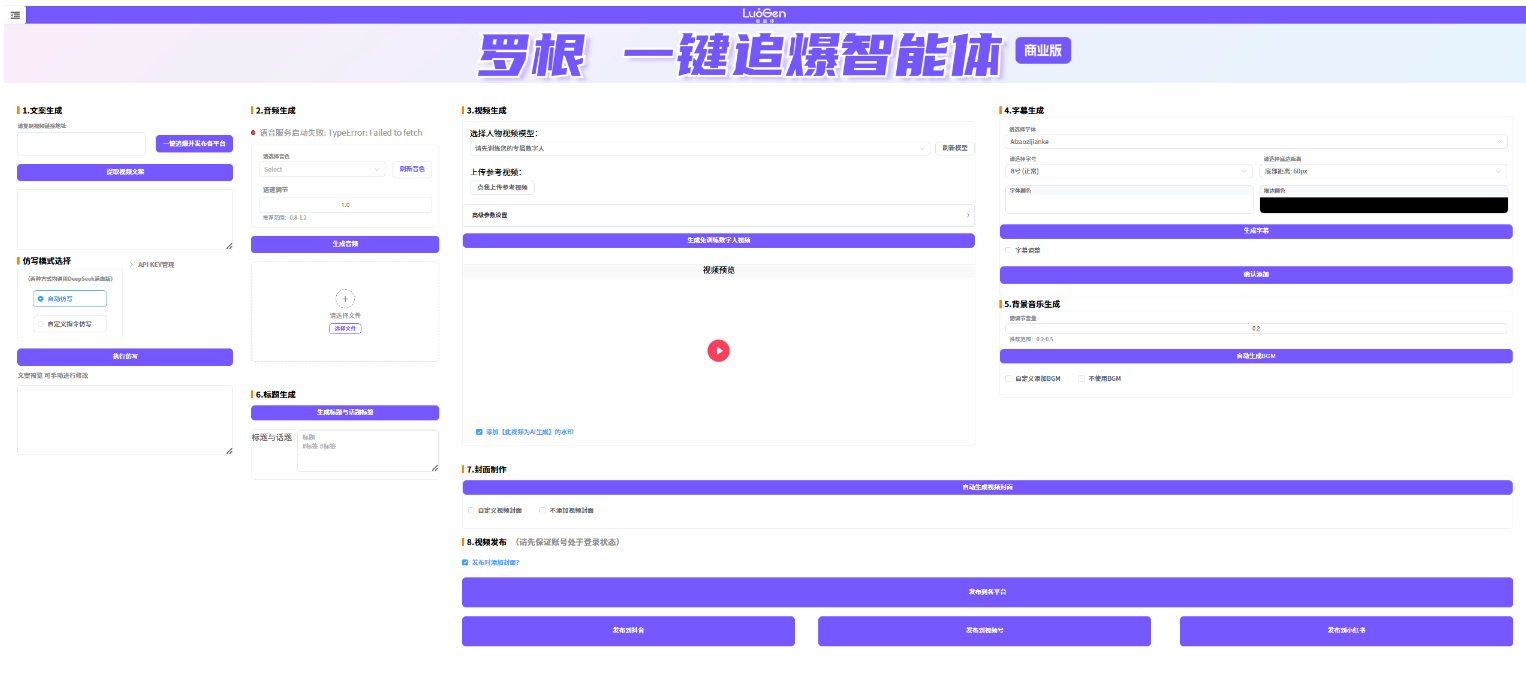Open the sidebar hamburger menu
1526x689 pixels.
pos(14,14)
